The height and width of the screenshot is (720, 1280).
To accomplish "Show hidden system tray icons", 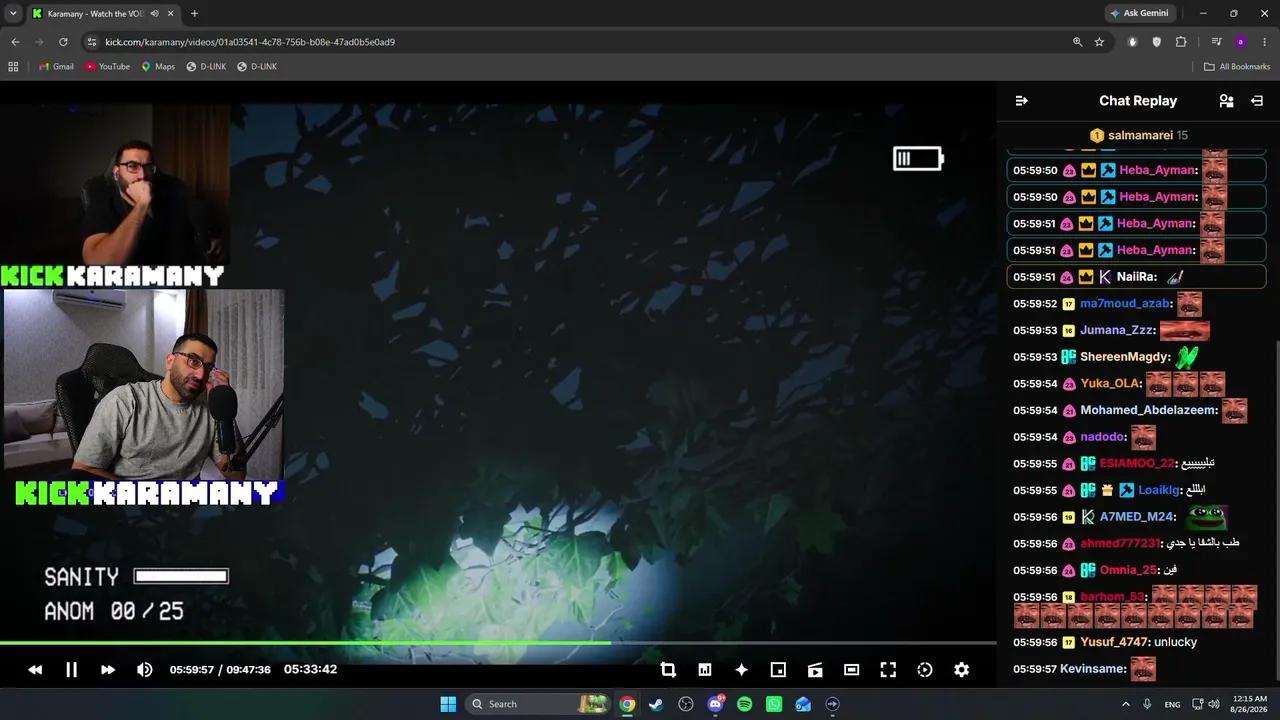I will point(1125,704).
